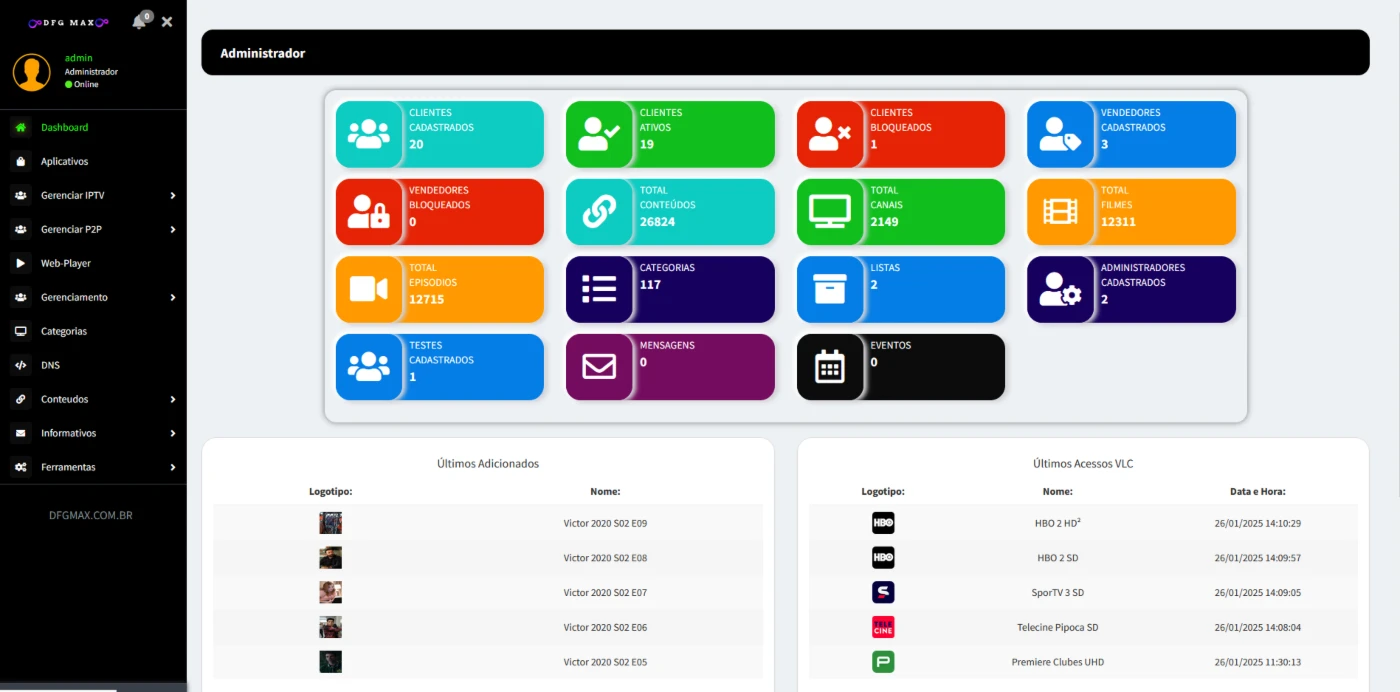Click the admin user avatar
1400x692 pixels.
(32, 72)
